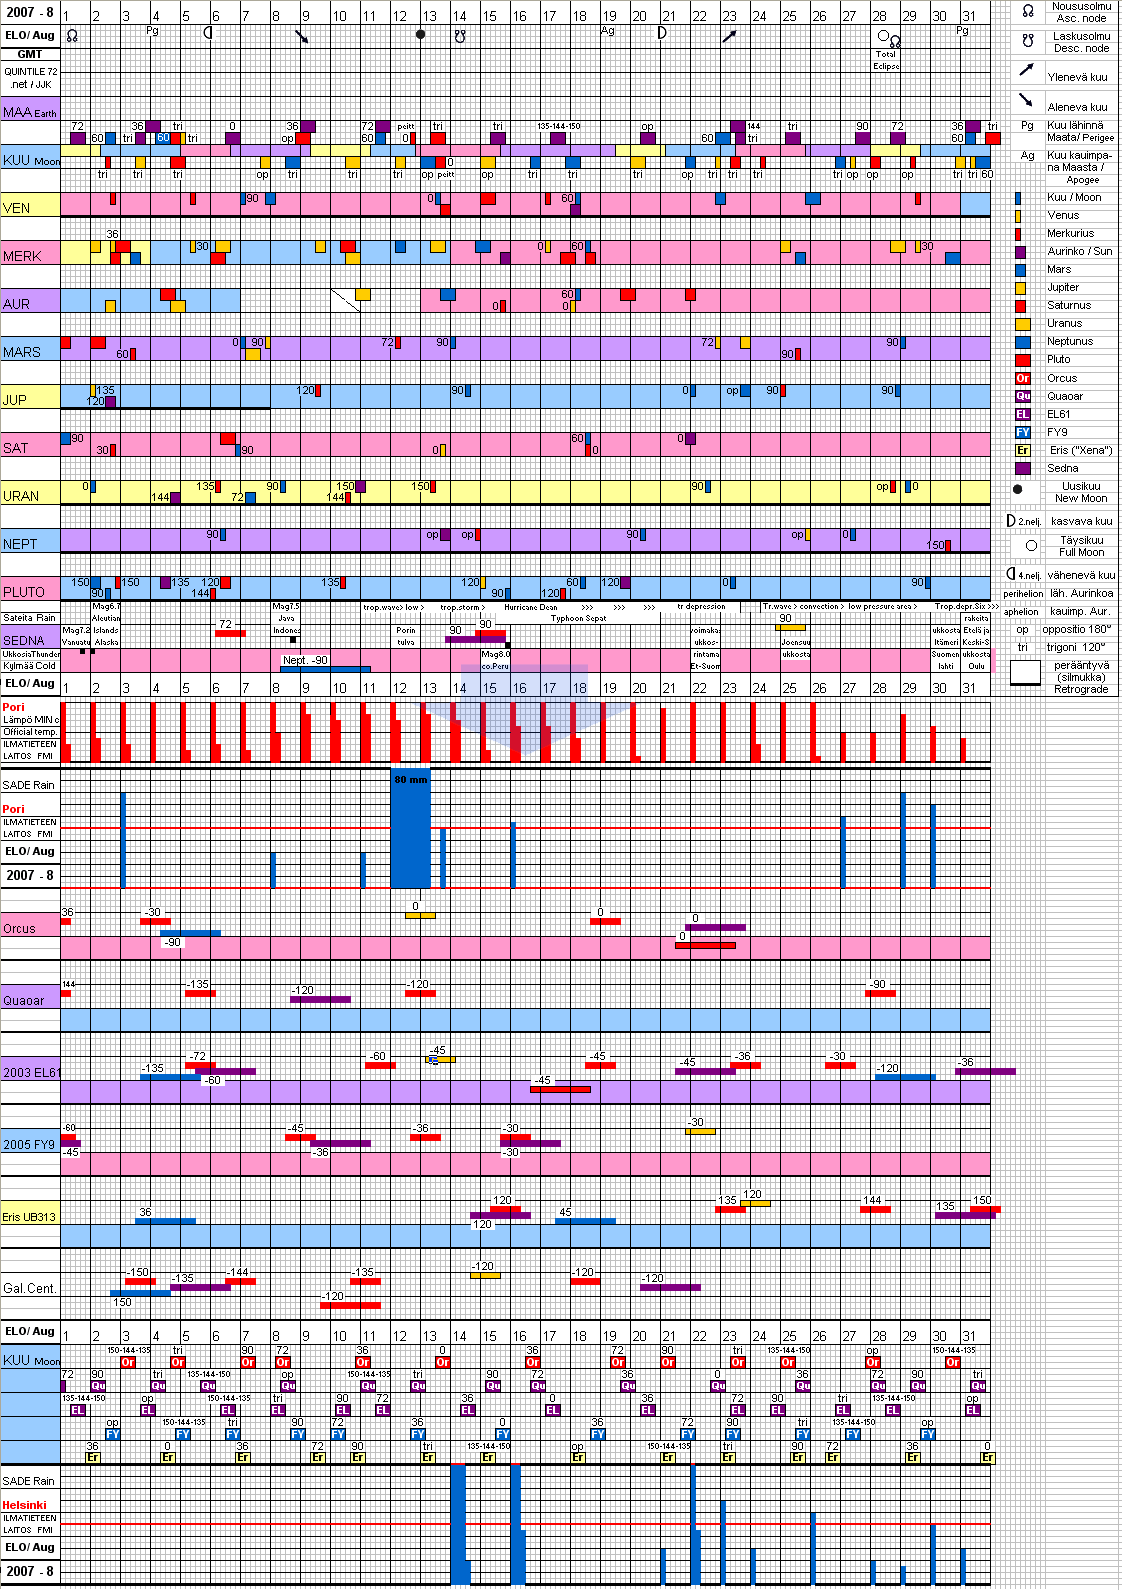The height and width of the screenshot is (1590, 1122).
Task: Click the Total Eclipse label on day 28
Action: coord(886,60)
